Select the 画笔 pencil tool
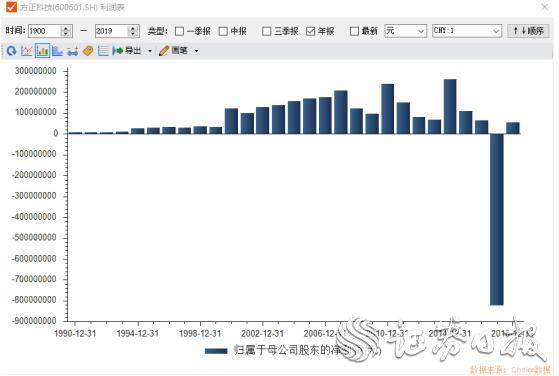Viewport: 559px width, 376px height. (173, 51)
